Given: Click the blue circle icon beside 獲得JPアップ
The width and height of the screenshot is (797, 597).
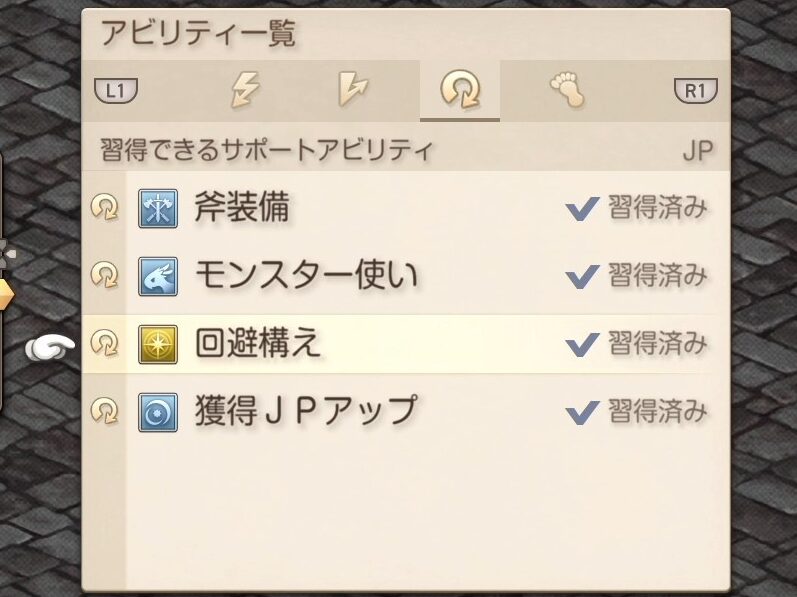Looking at the screenshot, I should click(158, 411).
